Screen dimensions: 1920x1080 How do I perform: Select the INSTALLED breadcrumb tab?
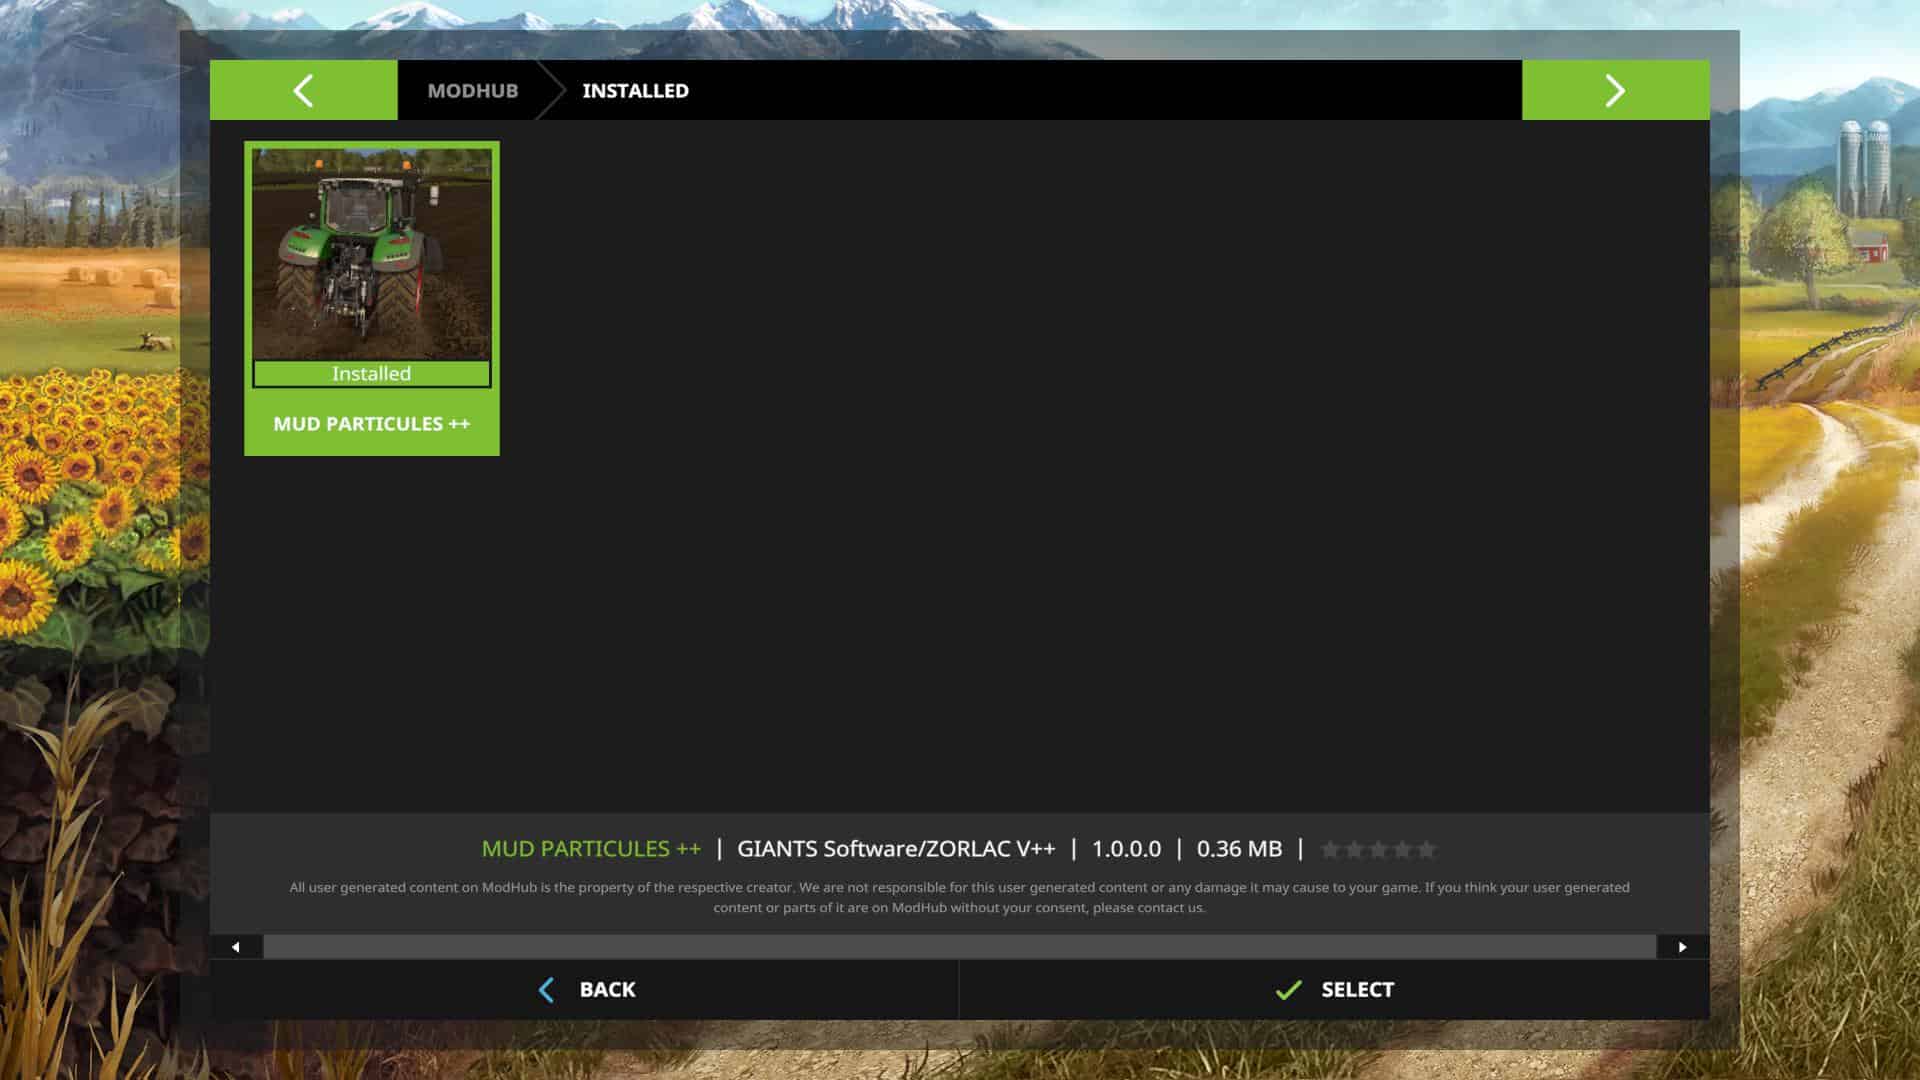(635, 91)
